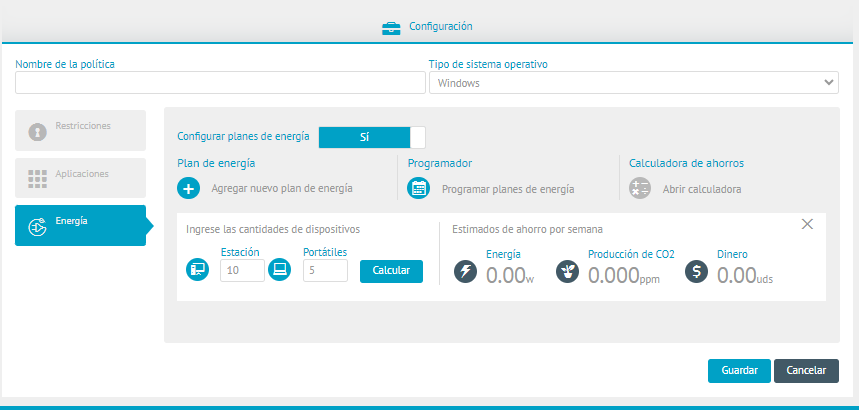Click the Cancelar button
Viewport: 859px width, 410px height.
pos(806,371)
